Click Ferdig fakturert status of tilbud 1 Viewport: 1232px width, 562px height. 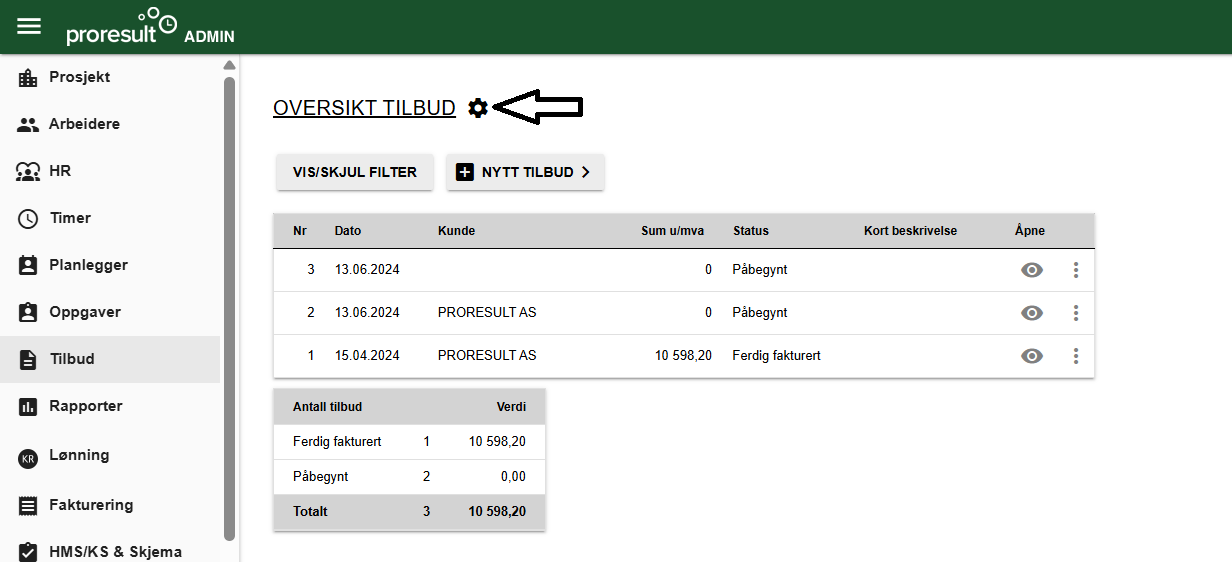[x=776, y=356]
